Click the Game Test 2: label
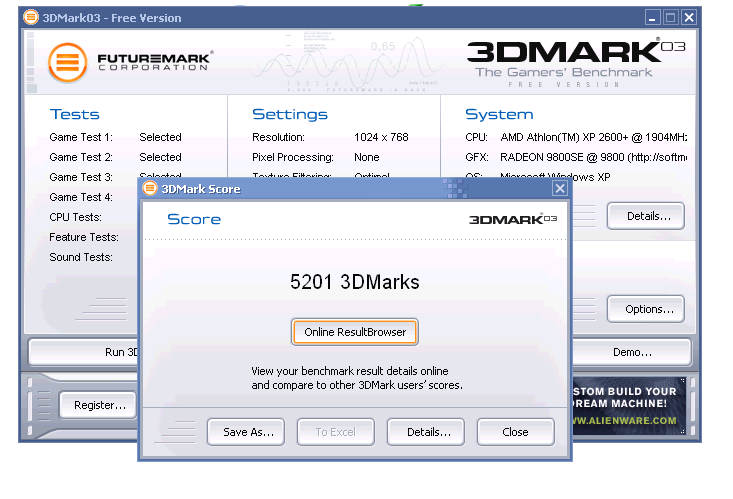Image resolution: width=733 pixels, height=499 pixels. coord(81,157)
